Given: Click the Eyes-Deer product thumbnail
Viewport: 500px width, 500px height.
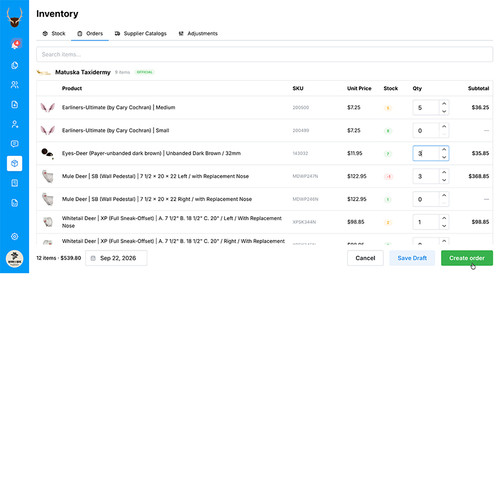Looking at the screenshot, I should pos(47,153).
